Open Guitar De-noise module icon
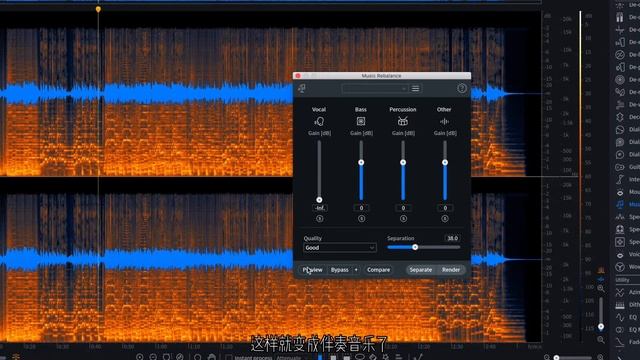Viewport: 640px width, 360px height. click(x=620, y=167)
